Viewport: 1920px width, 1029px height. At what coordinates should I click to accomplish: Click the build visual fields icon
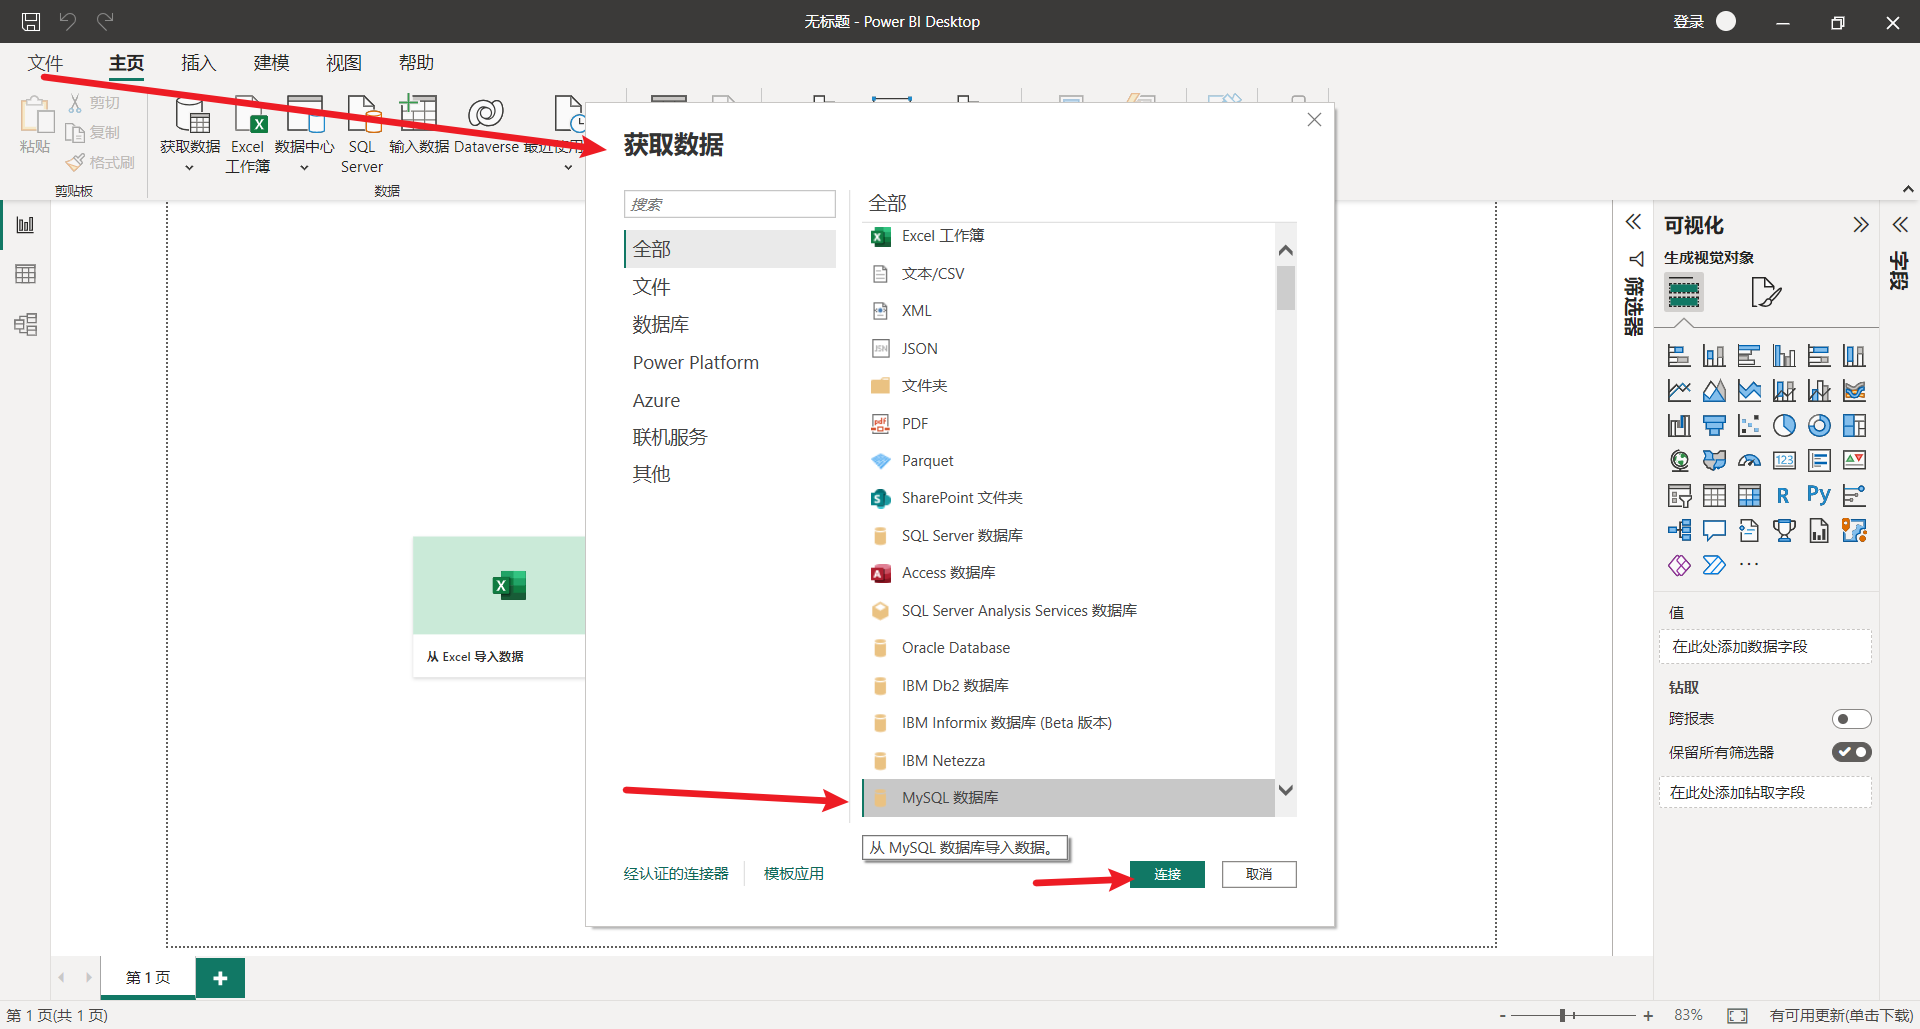[x=1684, y=292]
